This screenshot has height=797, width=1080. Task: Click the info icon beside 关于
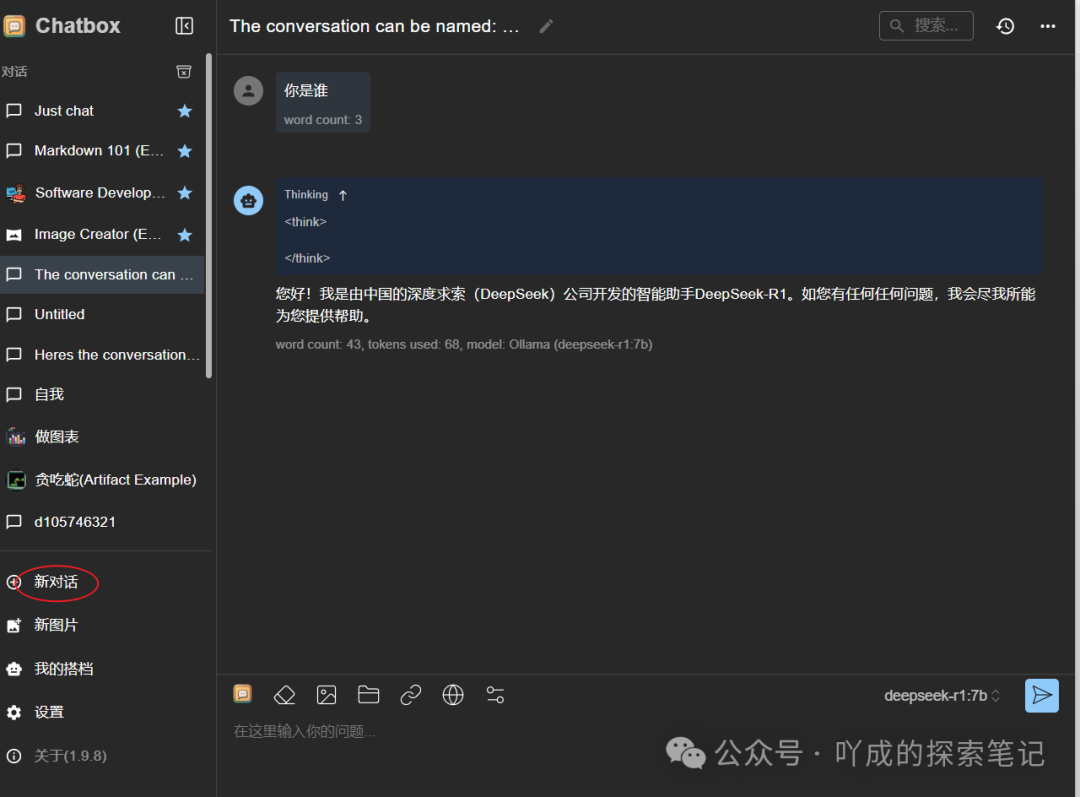click(x=14, y=756)
